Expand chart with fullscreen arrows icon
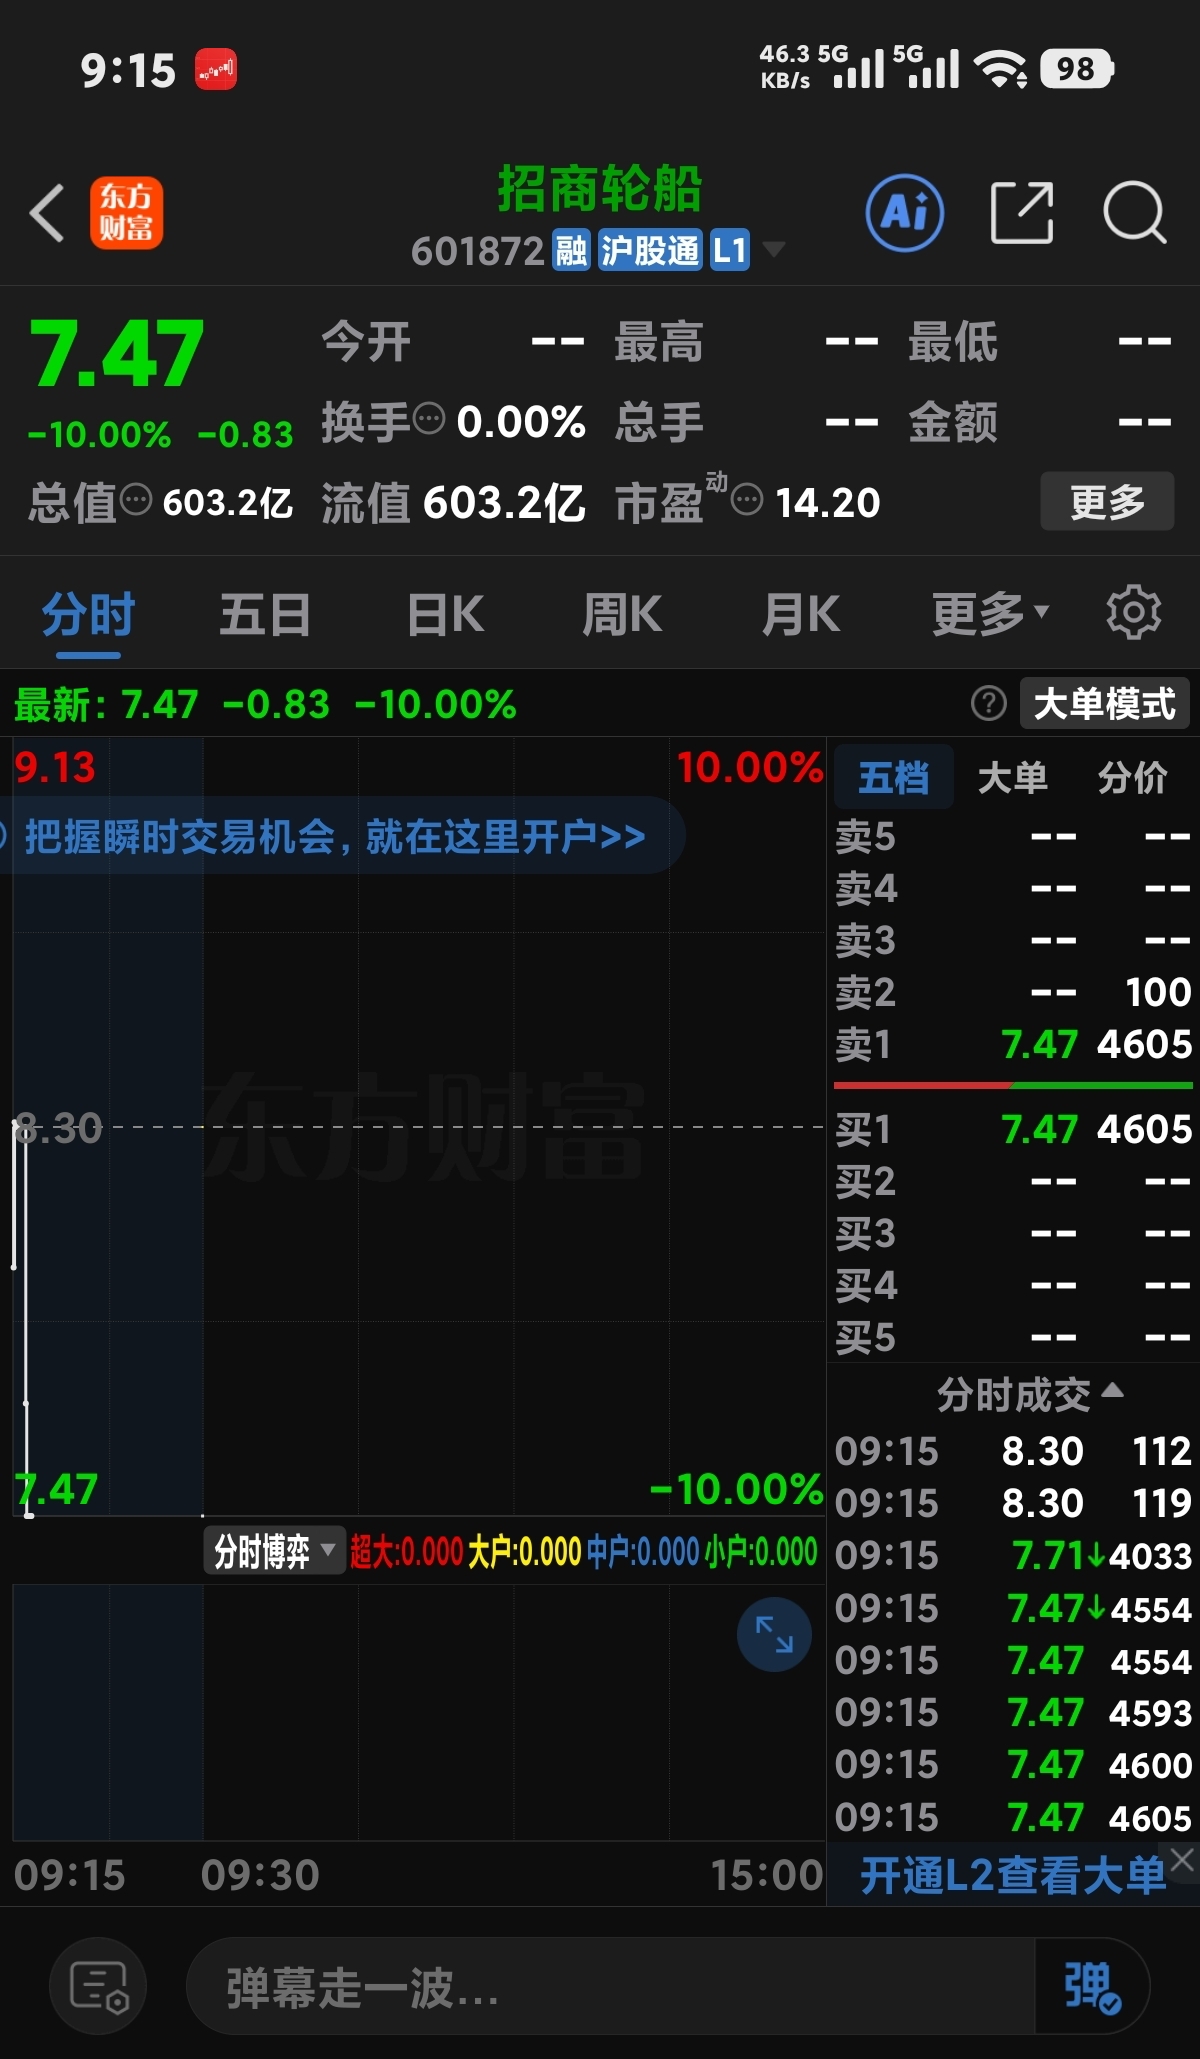 coord(774,1634)
